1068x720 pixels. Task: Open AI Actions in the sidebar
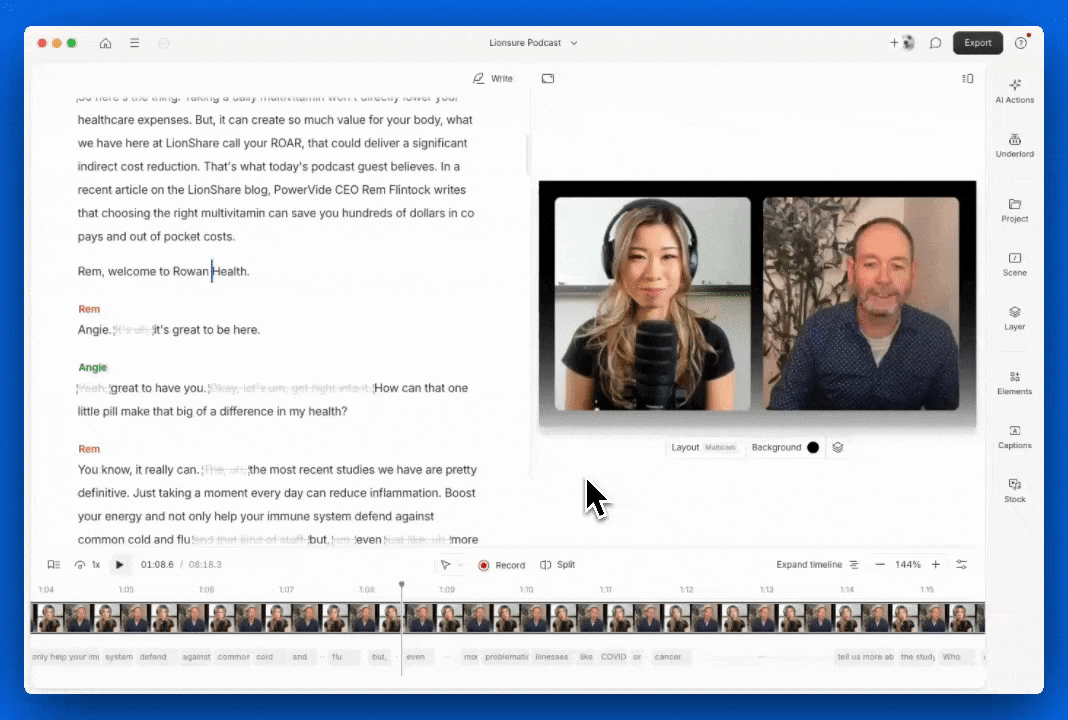(1015, 91)
